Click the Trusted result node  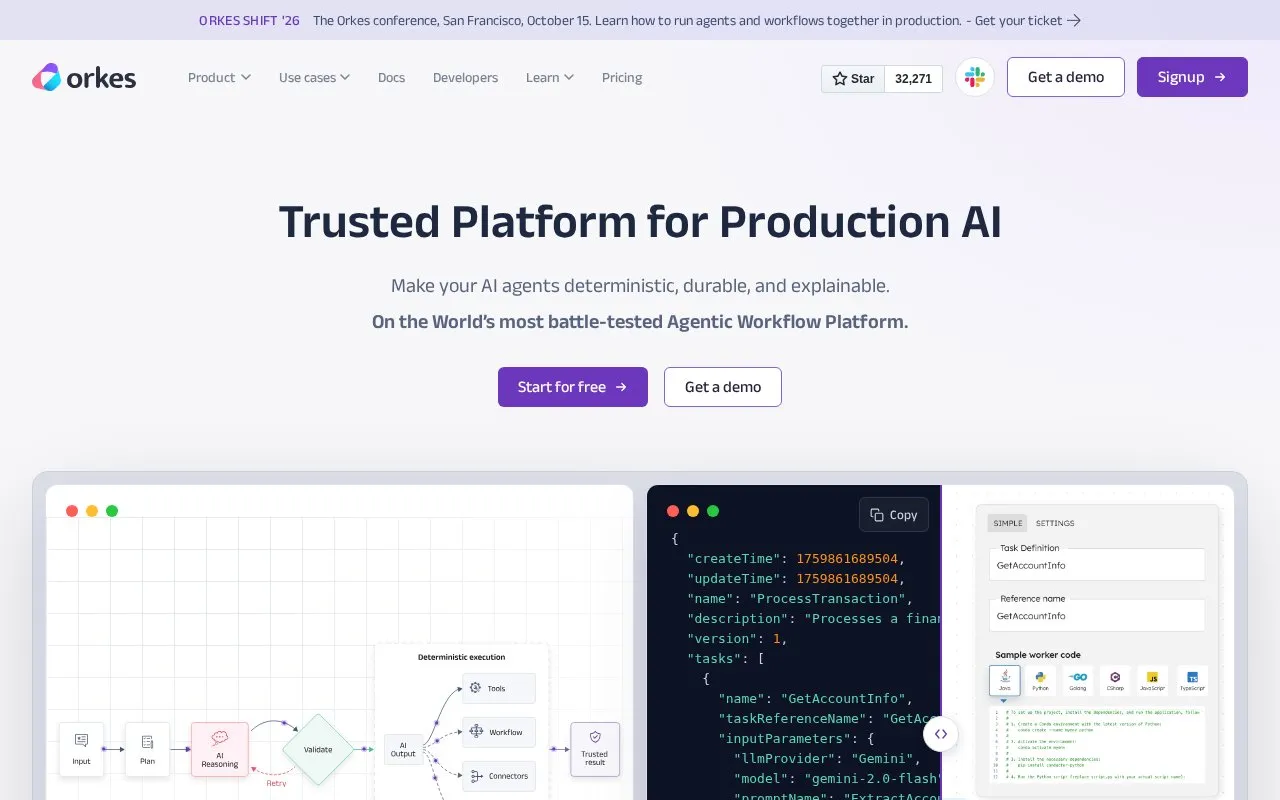click(595, 749)
